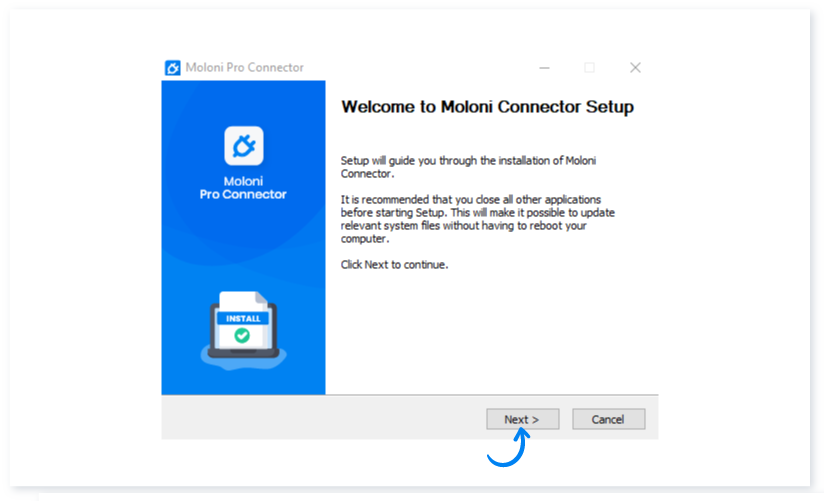Click the 'Click Next to continue.' text
Image resolution: width=824 pixels, height=501 pixels.
point(394,264)
